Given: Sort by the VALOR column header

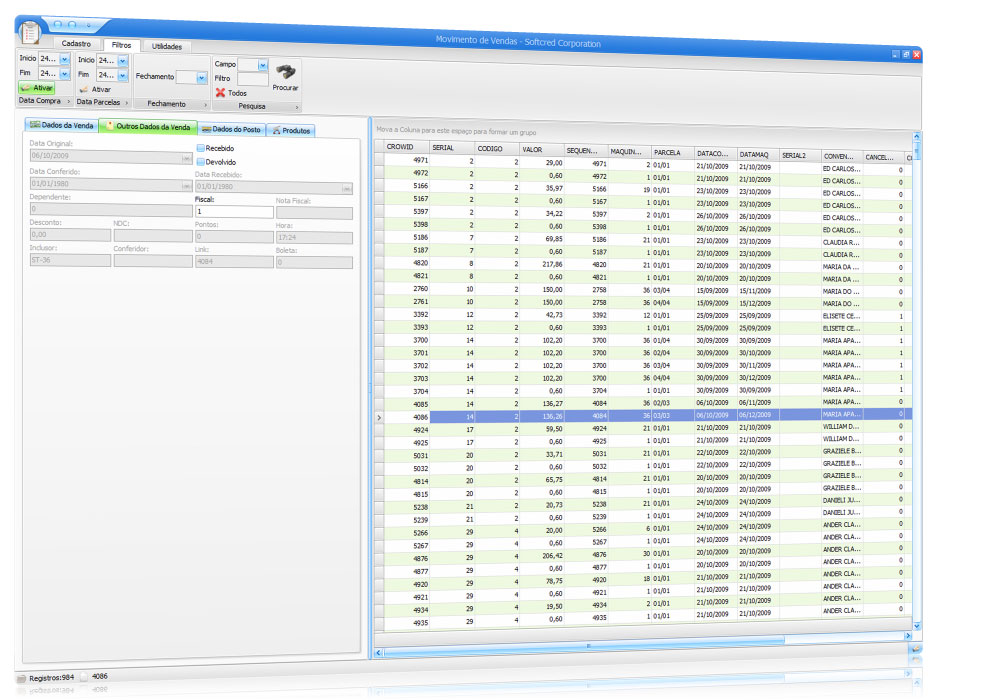Looking at the screenshot, I should coord(541,149).
